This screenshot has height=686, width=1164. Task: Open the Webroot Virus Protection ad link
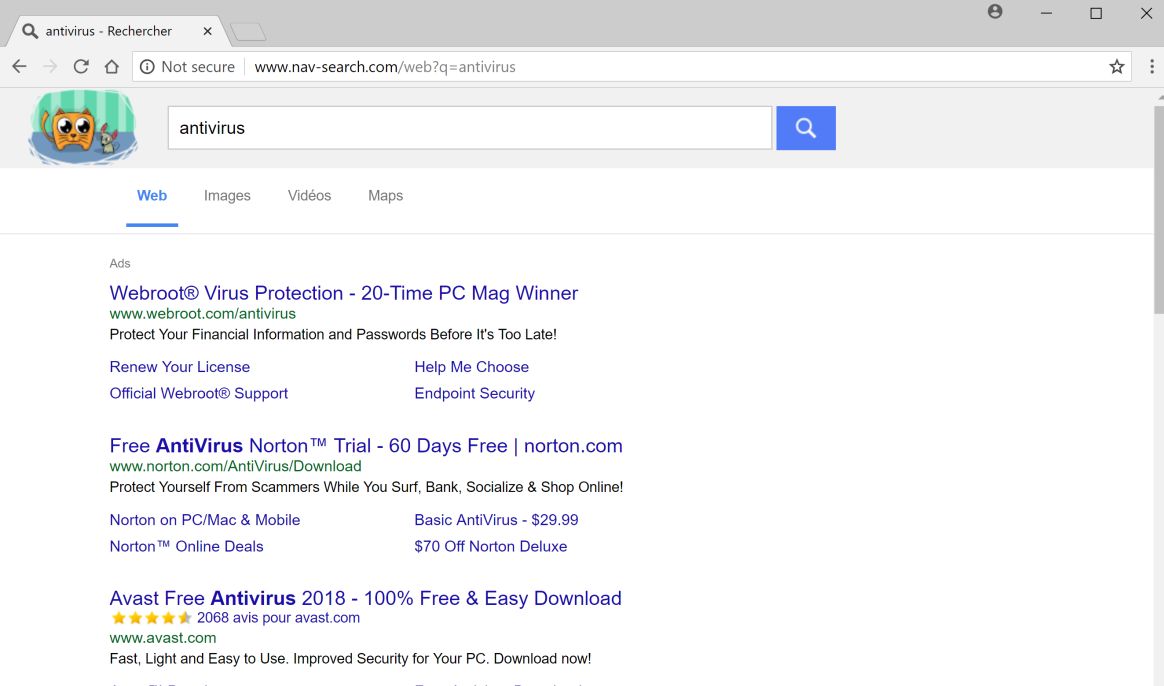tap(343, 293)
